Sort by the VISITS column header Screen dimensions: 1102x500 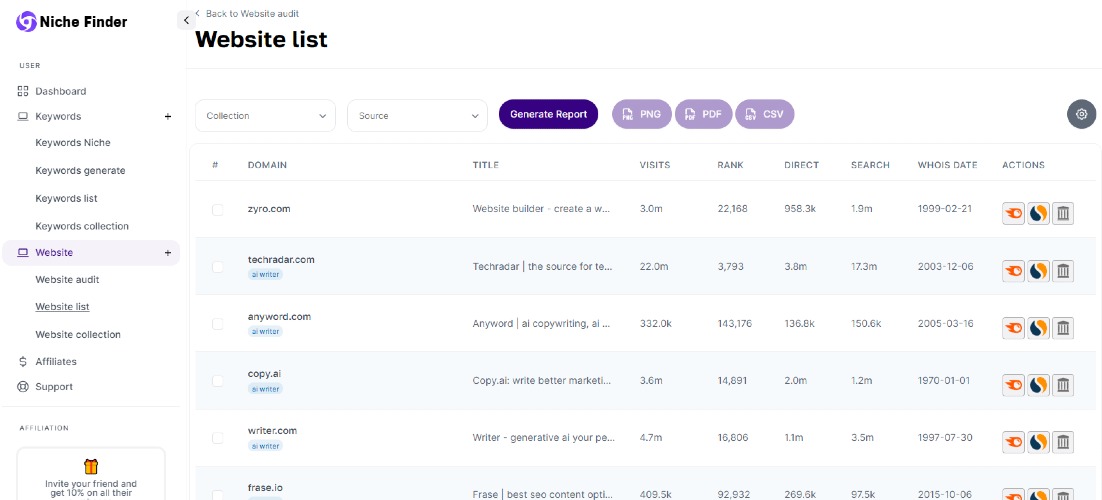click(x=654, y=165)
